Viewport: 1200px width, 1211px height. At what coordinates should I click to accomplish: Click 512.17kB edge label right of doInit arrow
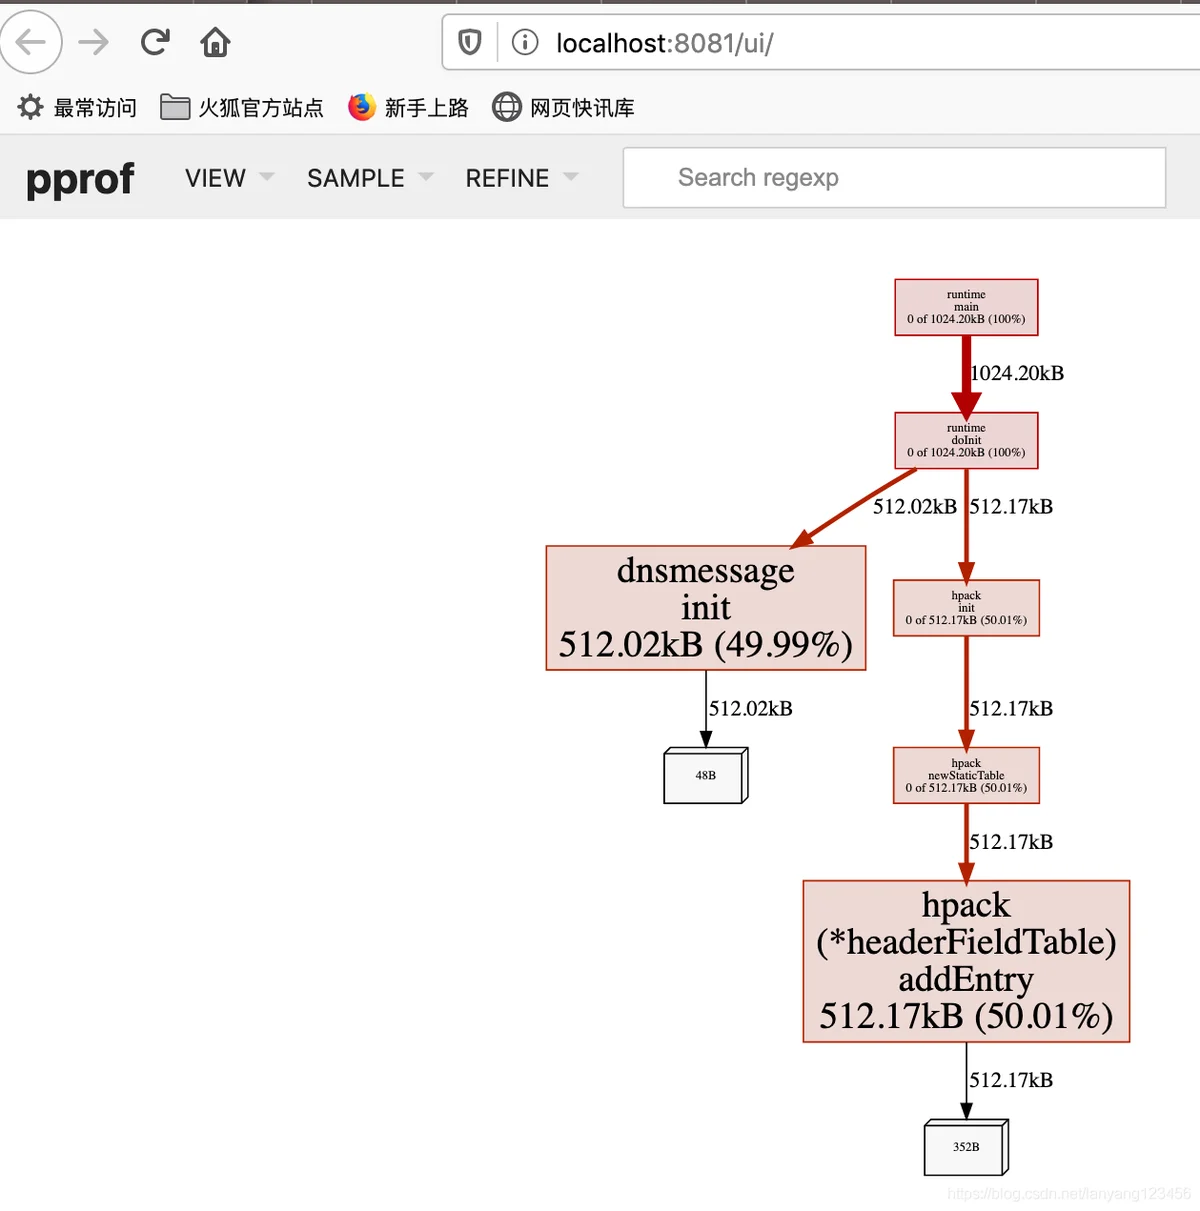(x=1011, y=506)
